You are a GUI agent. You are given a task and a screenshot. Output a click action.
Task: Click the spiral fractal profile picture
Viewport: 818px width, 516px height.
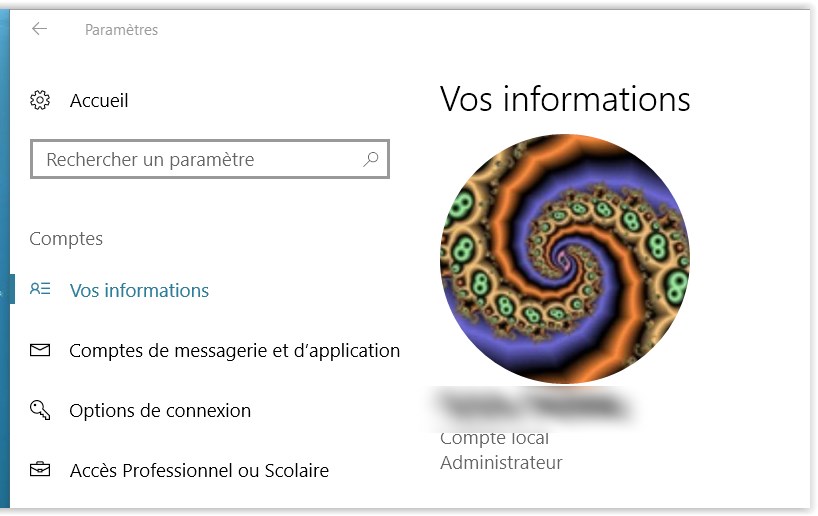(x=565, y=258)
